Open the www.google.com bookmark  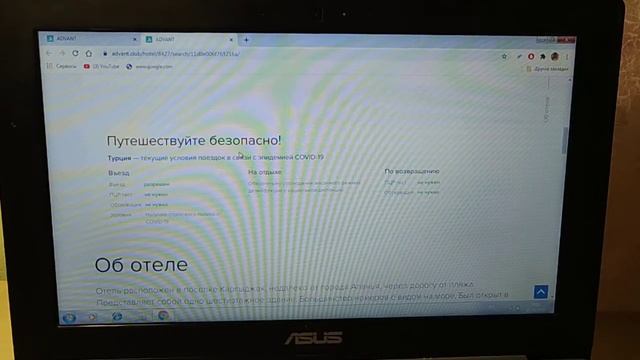[x=149, y=67]
